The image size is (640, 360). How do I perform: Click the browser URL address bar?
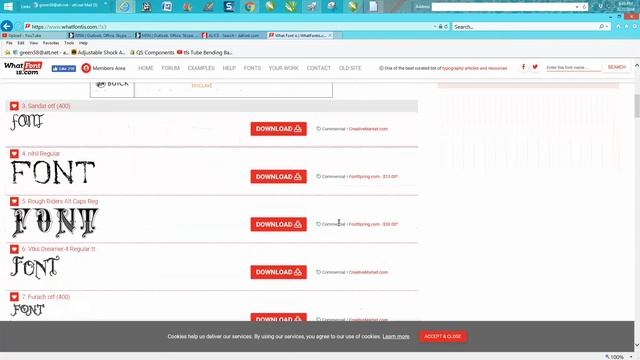coord(229,27)
